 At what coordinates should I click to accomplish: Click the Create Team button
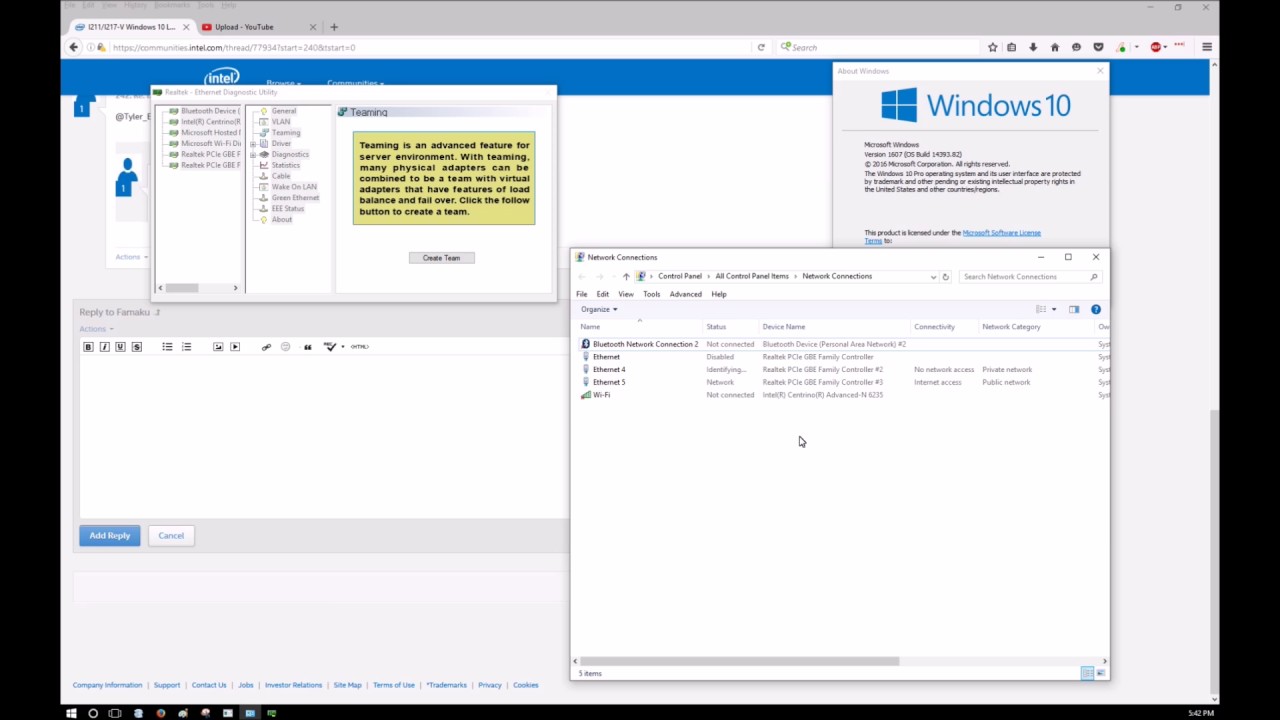coord(441,258)
